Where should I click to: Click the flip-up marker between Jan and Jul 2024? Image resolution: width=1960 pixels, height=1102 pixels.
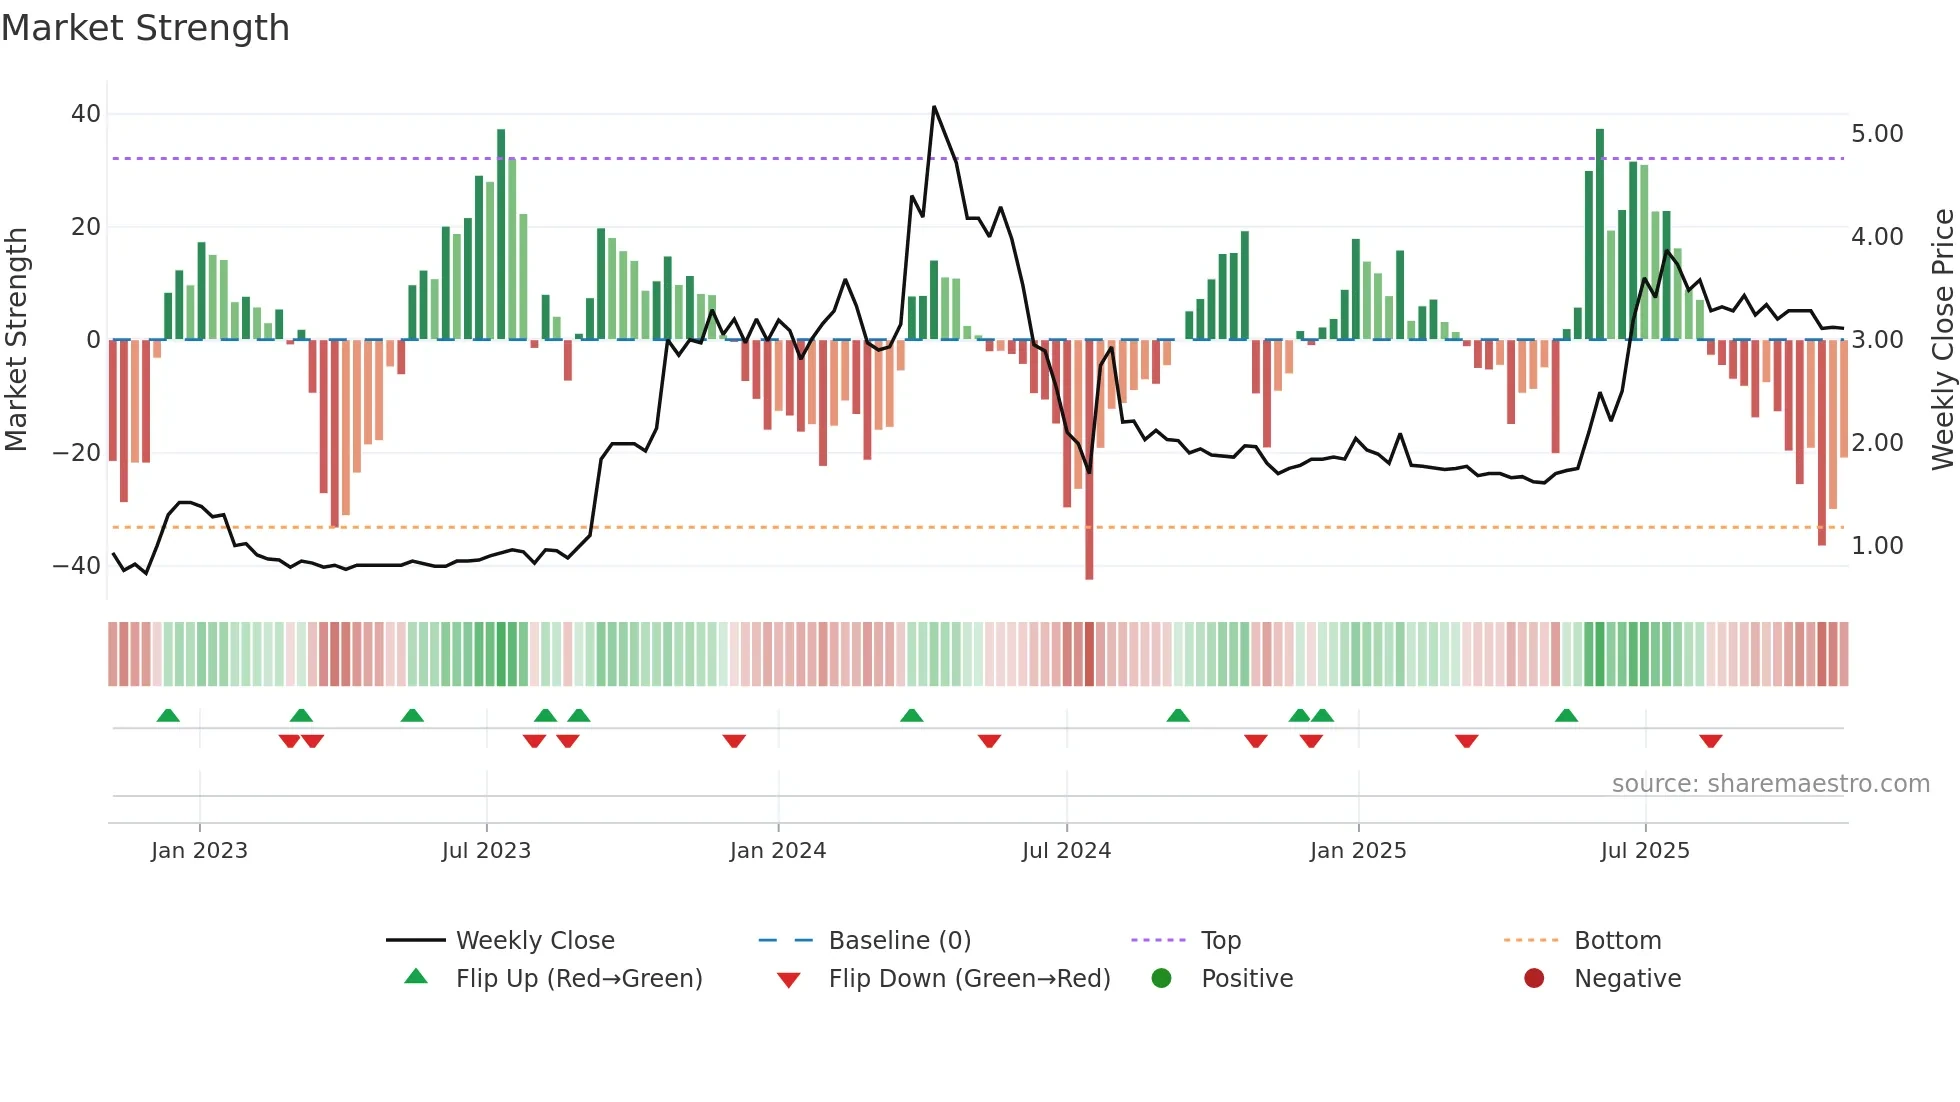[x=911, y=716]
